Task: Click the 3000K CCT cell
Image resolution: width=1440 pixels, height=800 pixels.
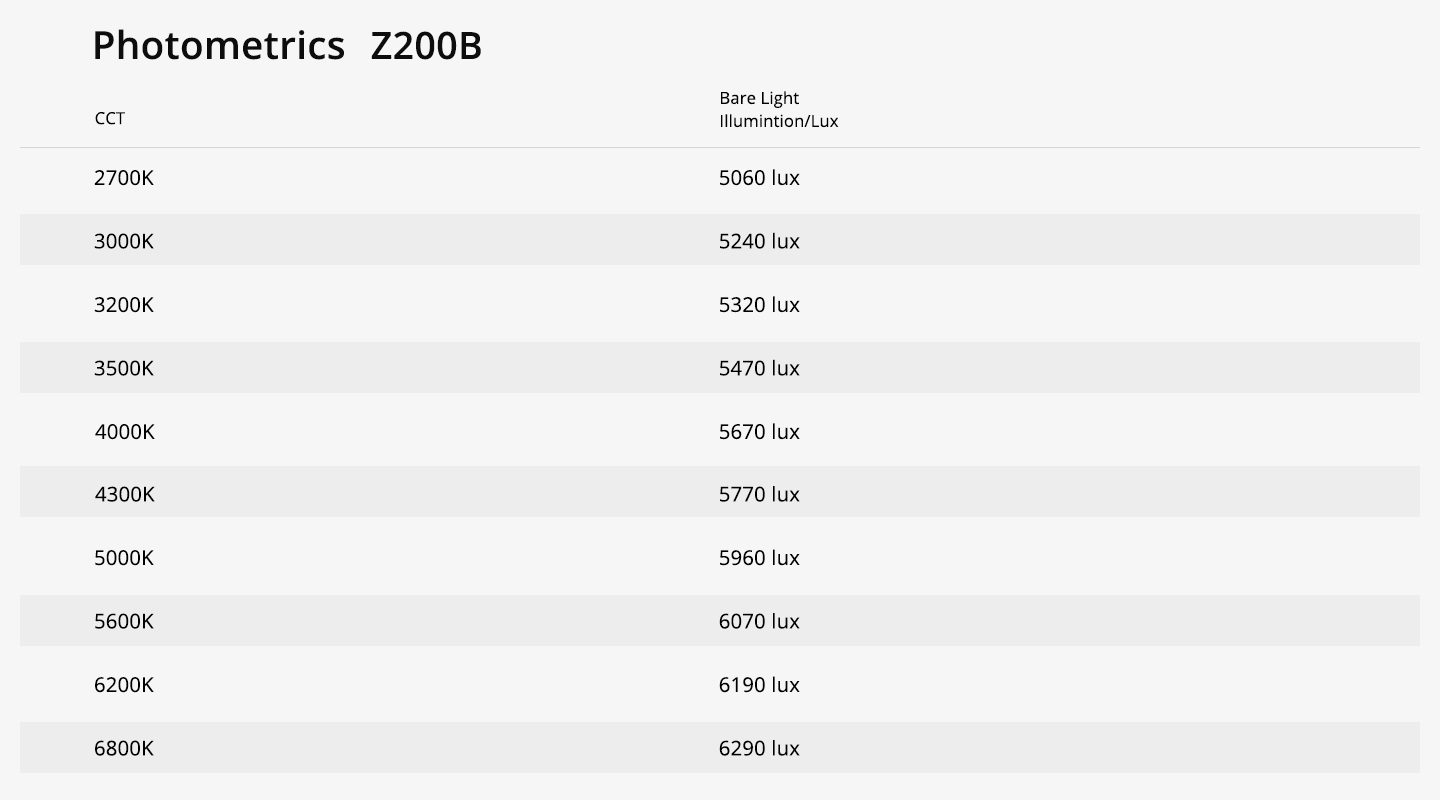Action: (x=124, y=241)
